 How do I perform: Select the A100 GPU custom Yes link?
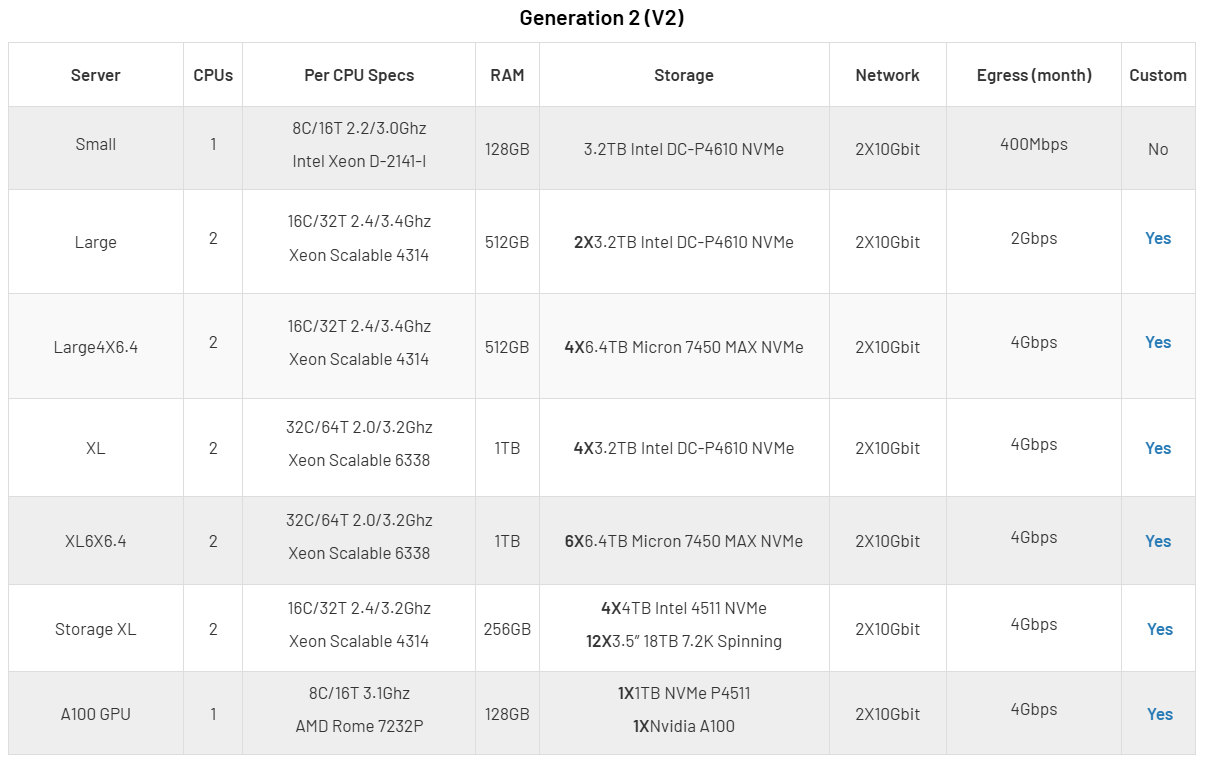click(1159, 714)
